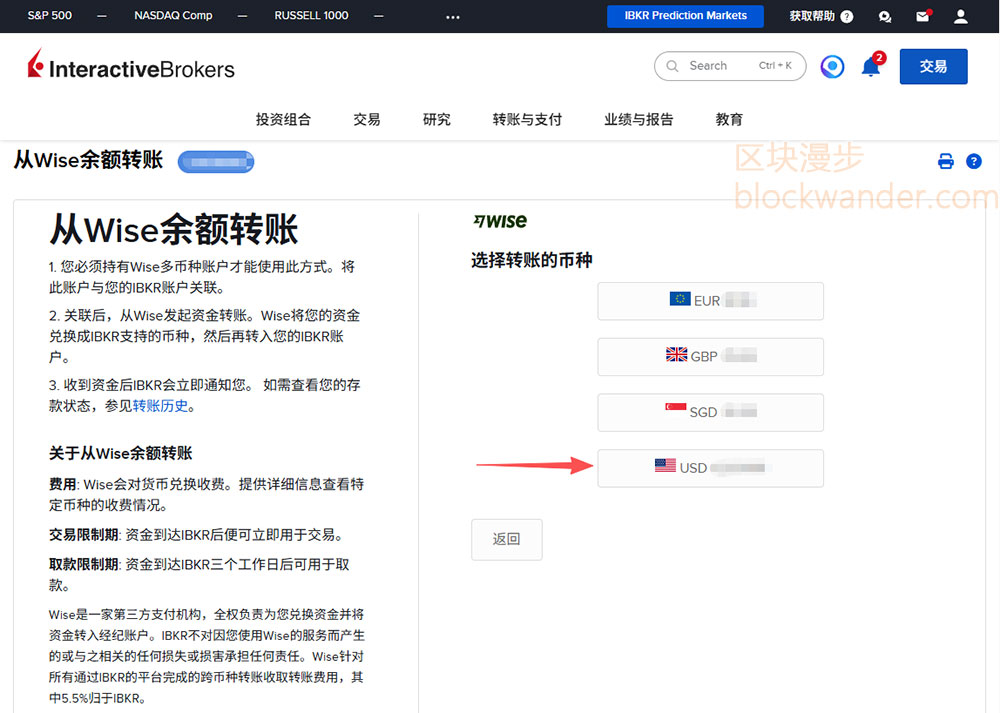The width and height of the screenshot is (1000, 713).
Task: Focus the Search input field
Action: [730, 66]
